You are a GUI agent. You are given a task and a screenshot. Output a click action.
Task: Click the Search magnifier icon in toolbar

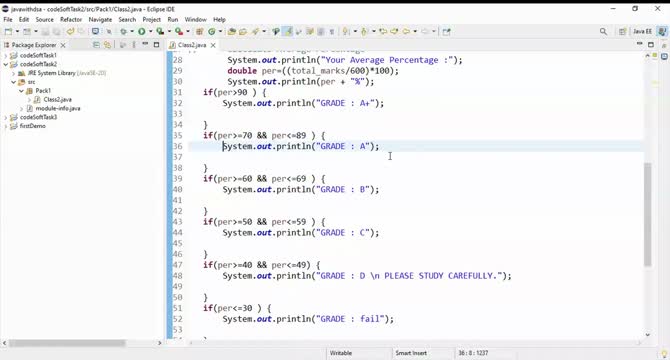point(603,31)
